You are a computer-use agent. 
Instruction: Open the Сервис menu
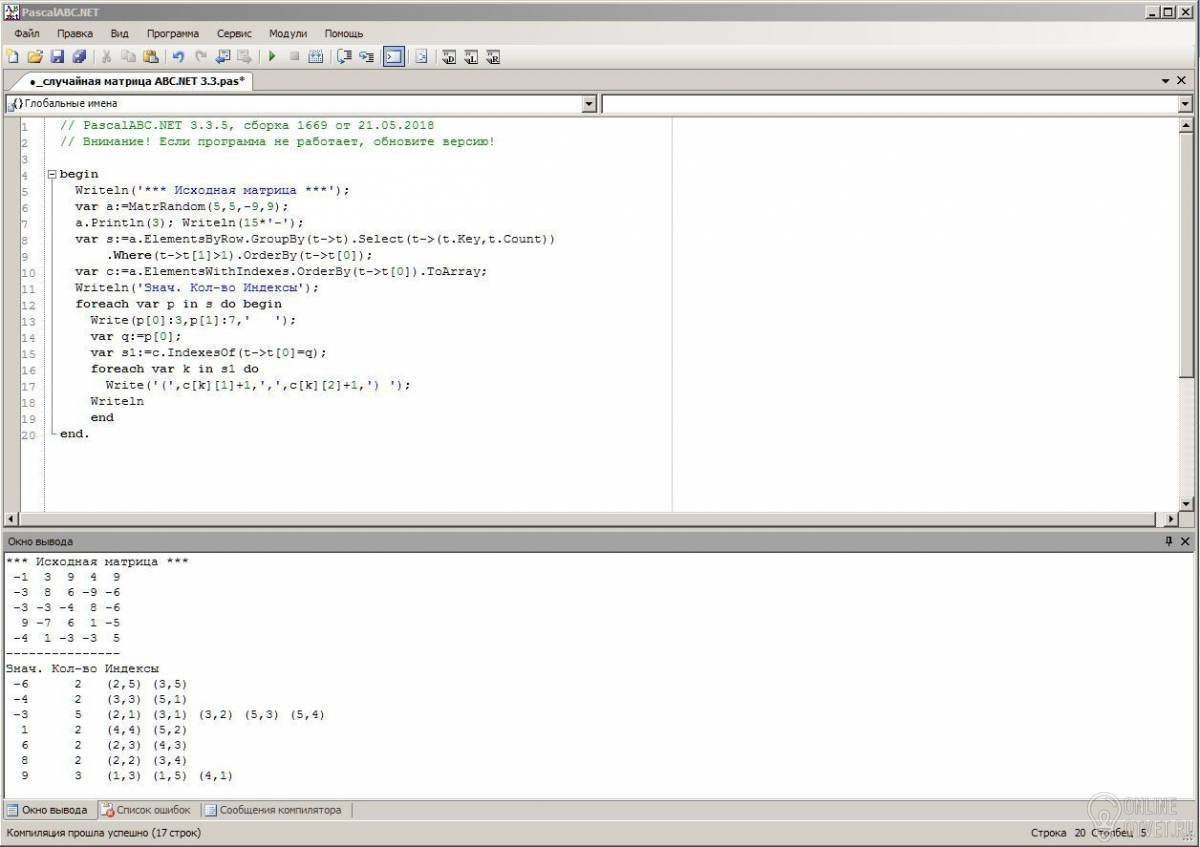coord(234,33)
